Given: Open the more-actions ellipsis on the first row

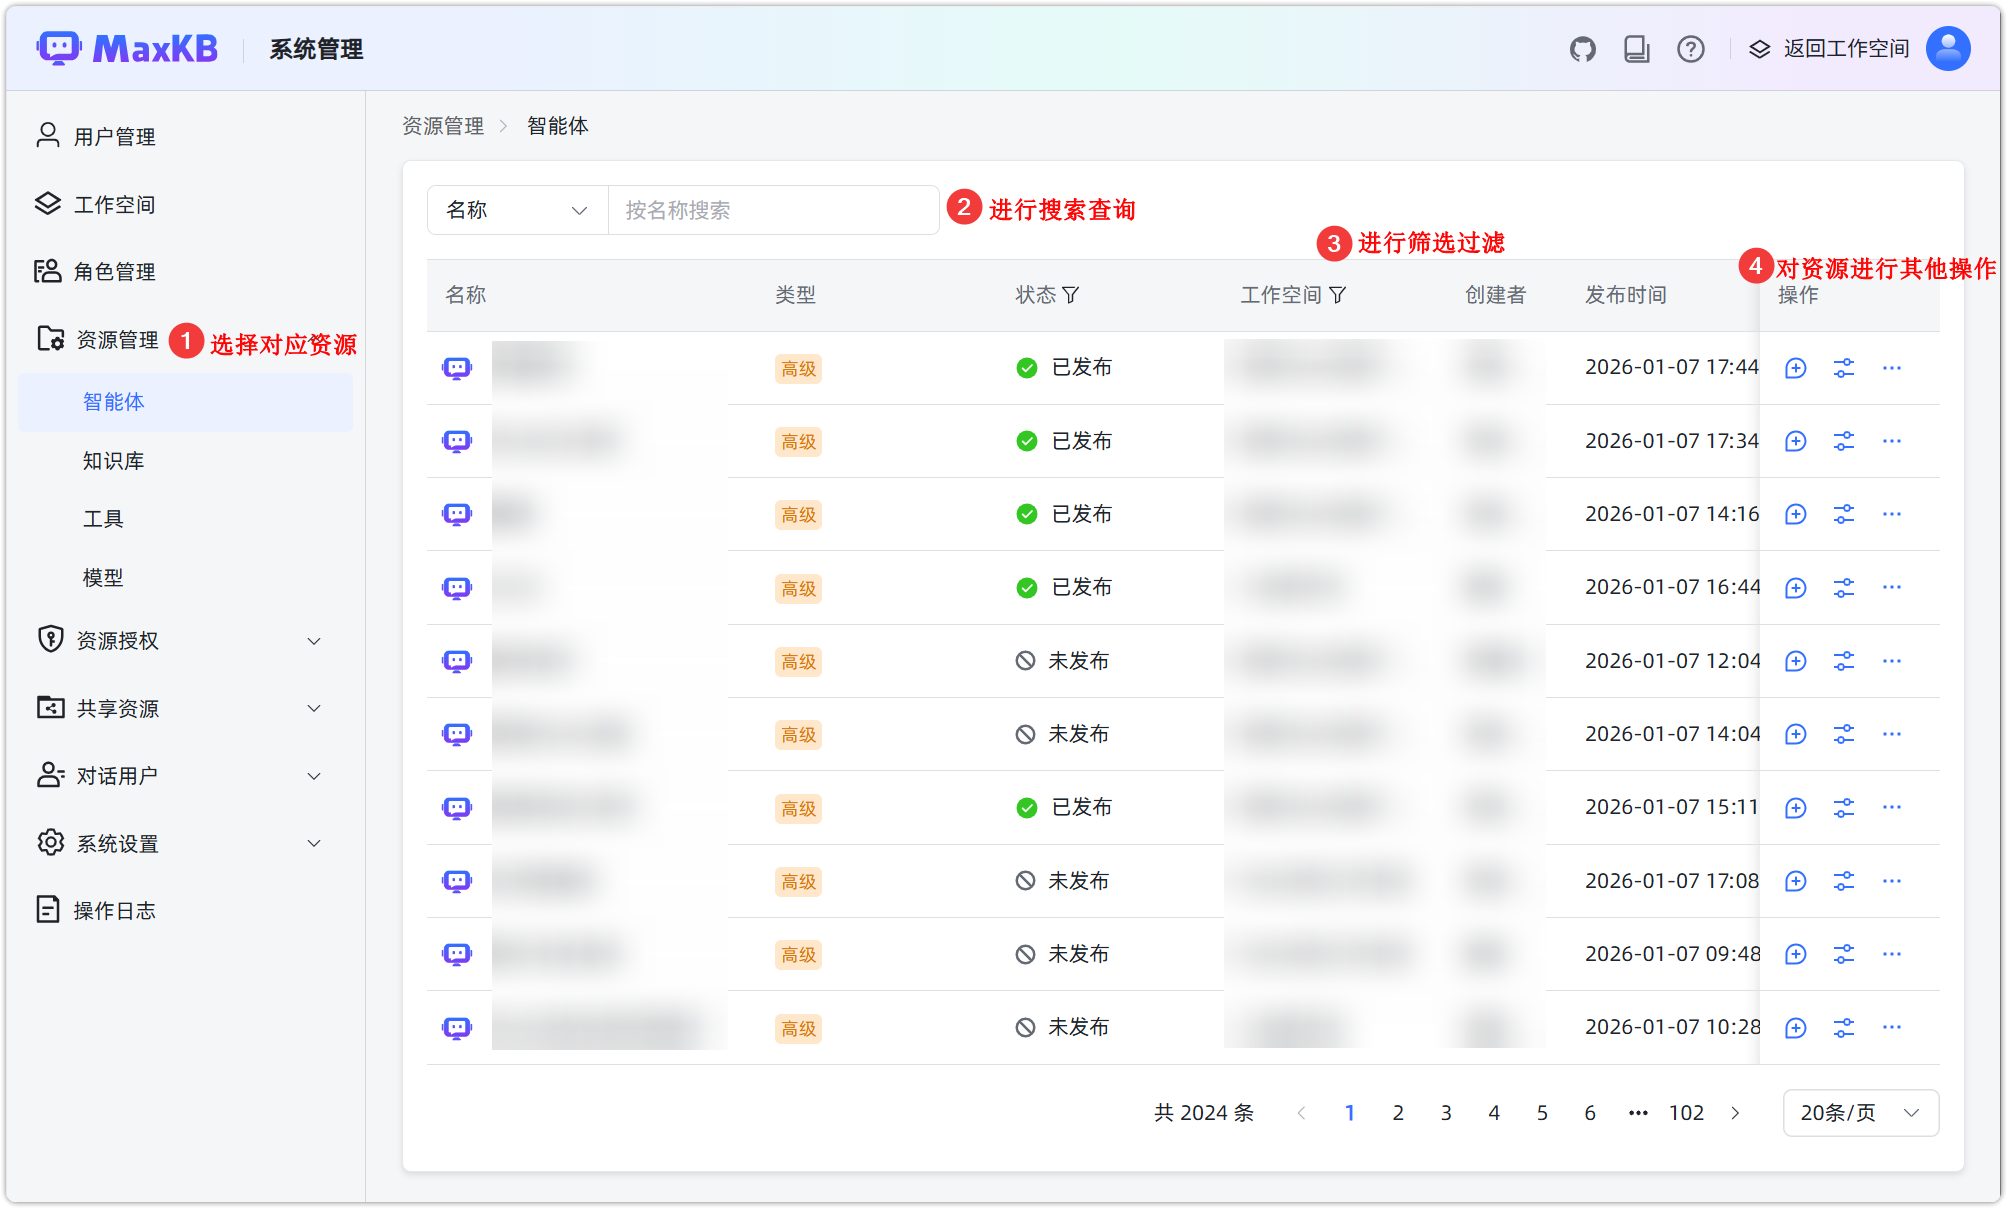Looking at the screenshot, I should [1891, 368].
